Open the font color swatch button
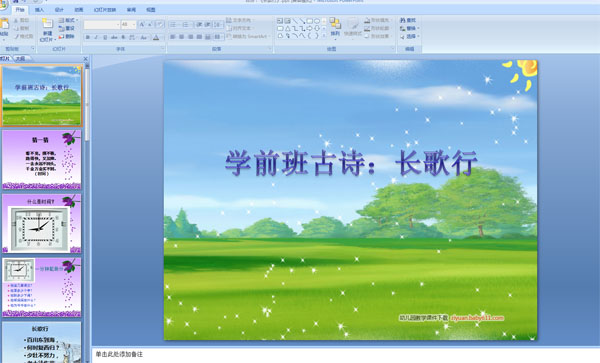 156,37
